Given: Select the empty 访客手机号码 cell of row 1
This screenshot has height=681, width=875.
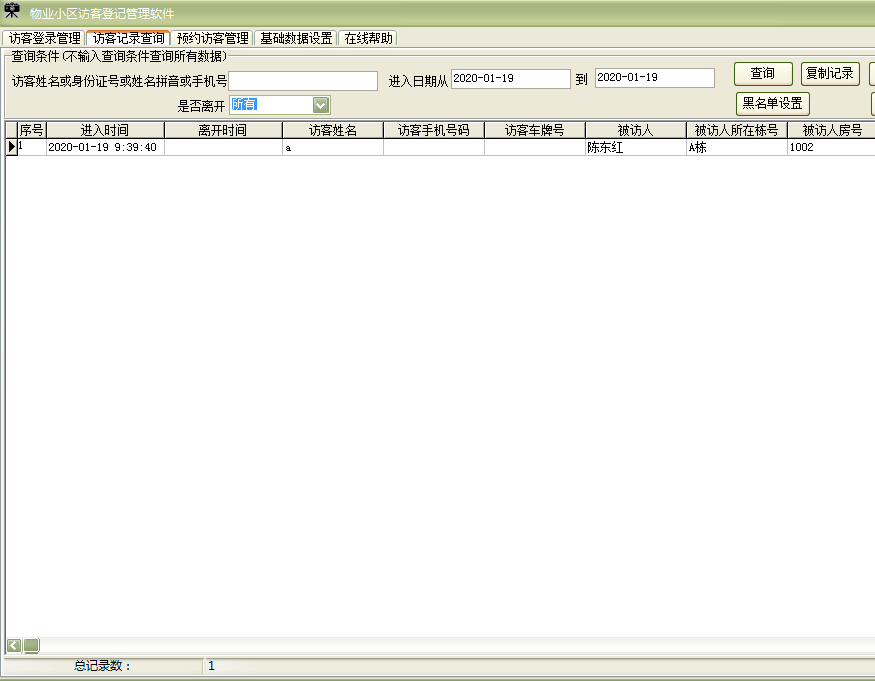Looking at the screenshot, I should tap(434, 147).
